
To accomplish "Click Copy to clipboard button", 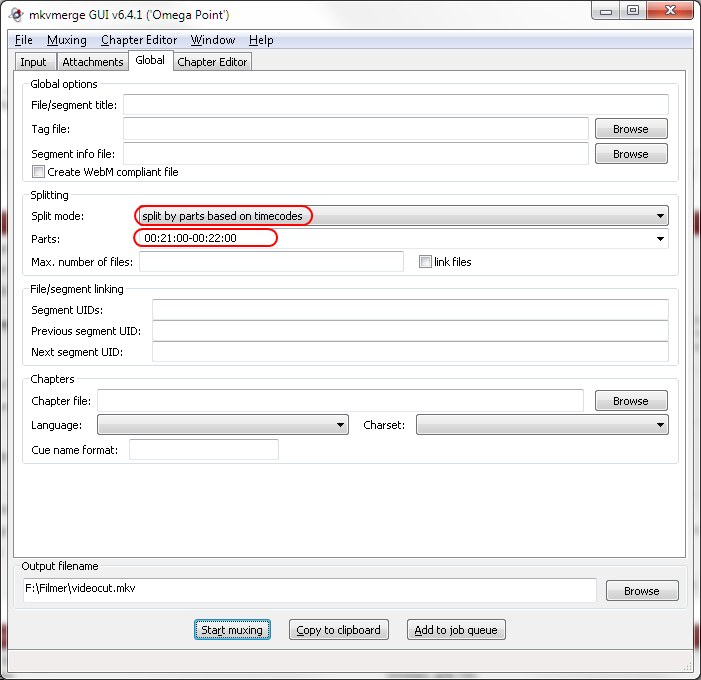I will click(338, 630).
